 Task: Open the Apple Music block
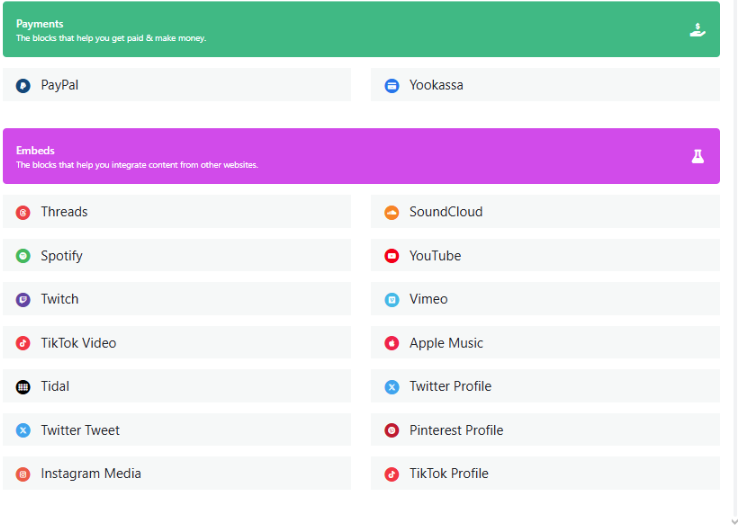point(545,343)
